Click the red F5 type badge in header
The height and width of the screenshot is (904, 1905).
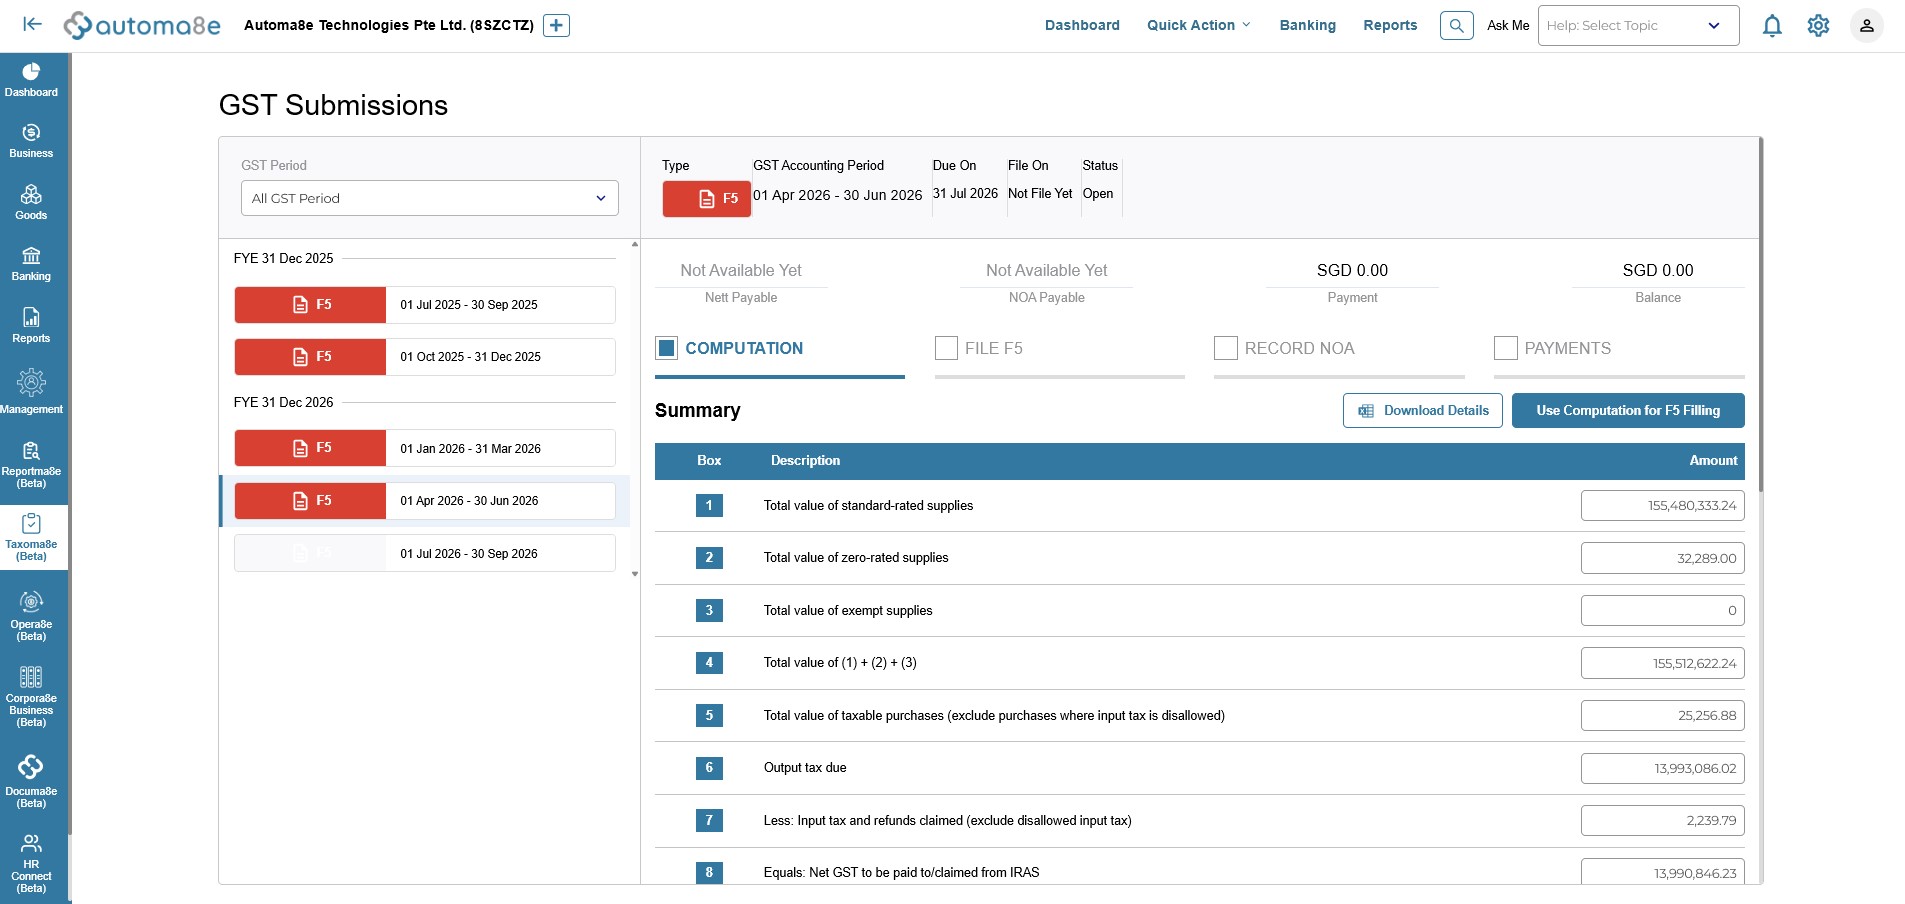(706, 199)
